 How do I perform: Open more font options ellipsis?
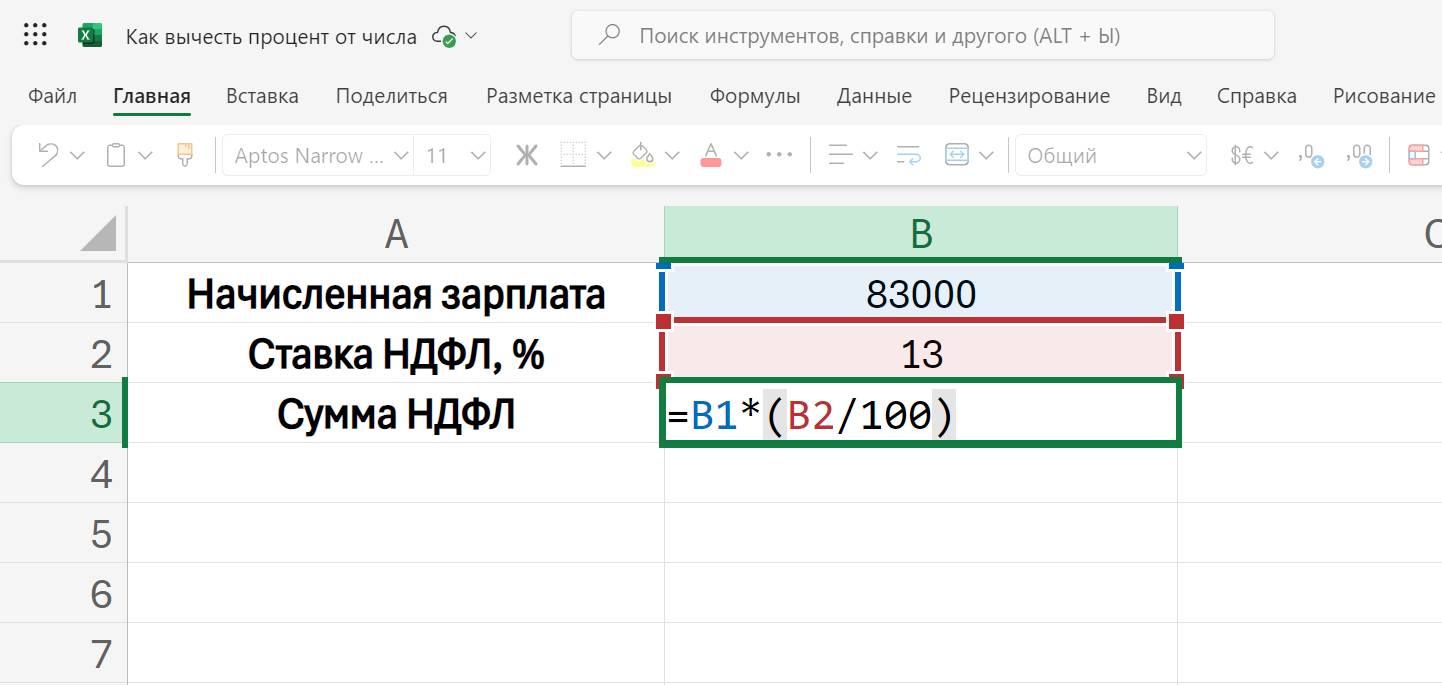click(x=779, y=155)
